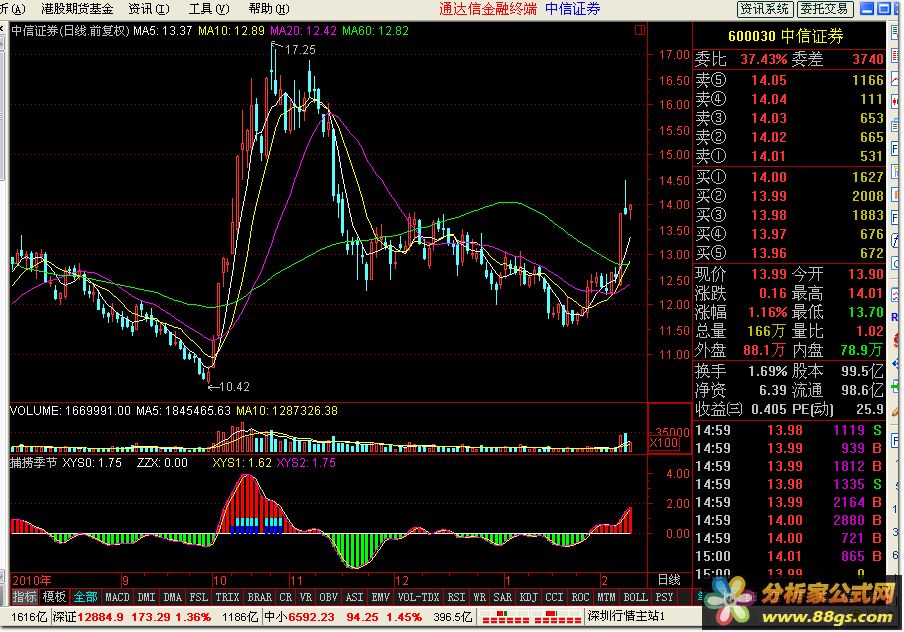Image resolution: width=904 pixels, height=632 pixels.
Task: Select the ROC indicator tab
Action: [580, 597]
